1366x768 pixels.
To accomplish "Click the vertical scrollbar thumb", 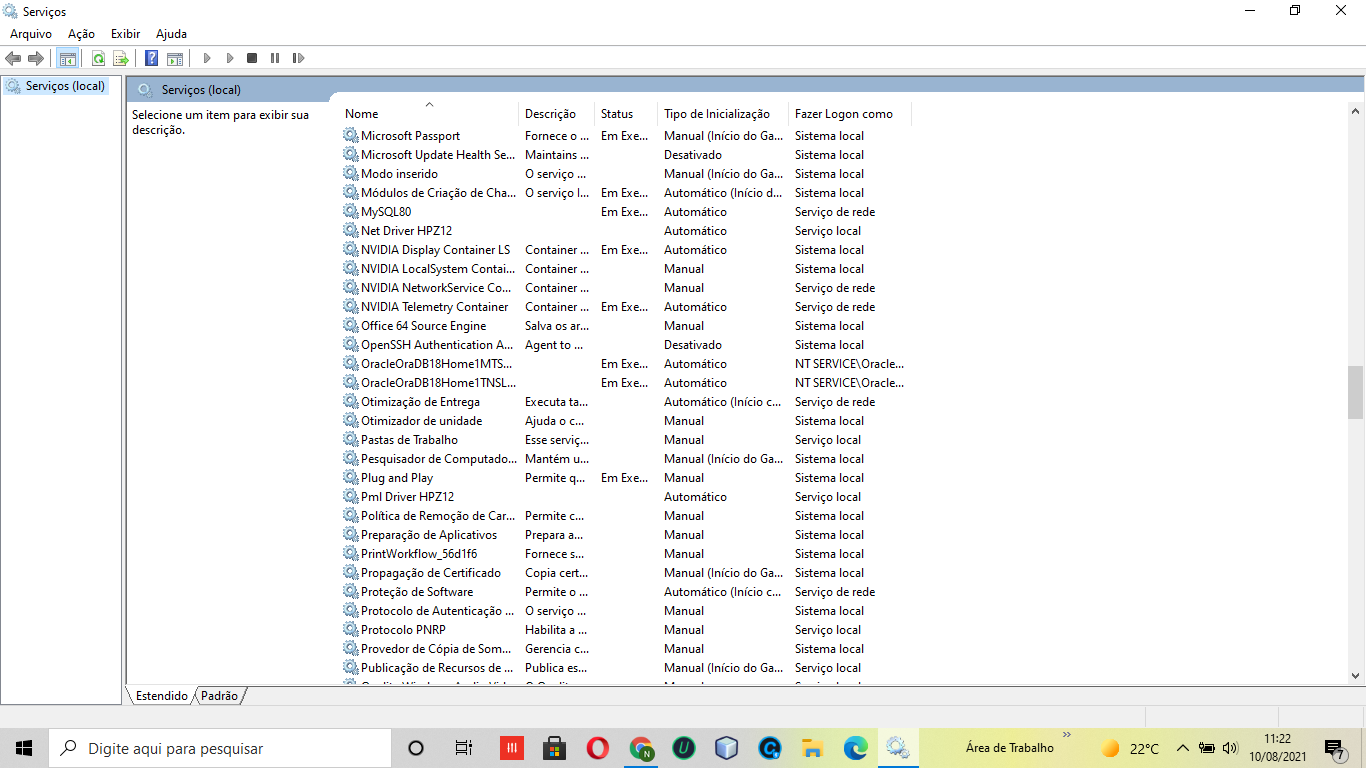I will pos(1355,392).
